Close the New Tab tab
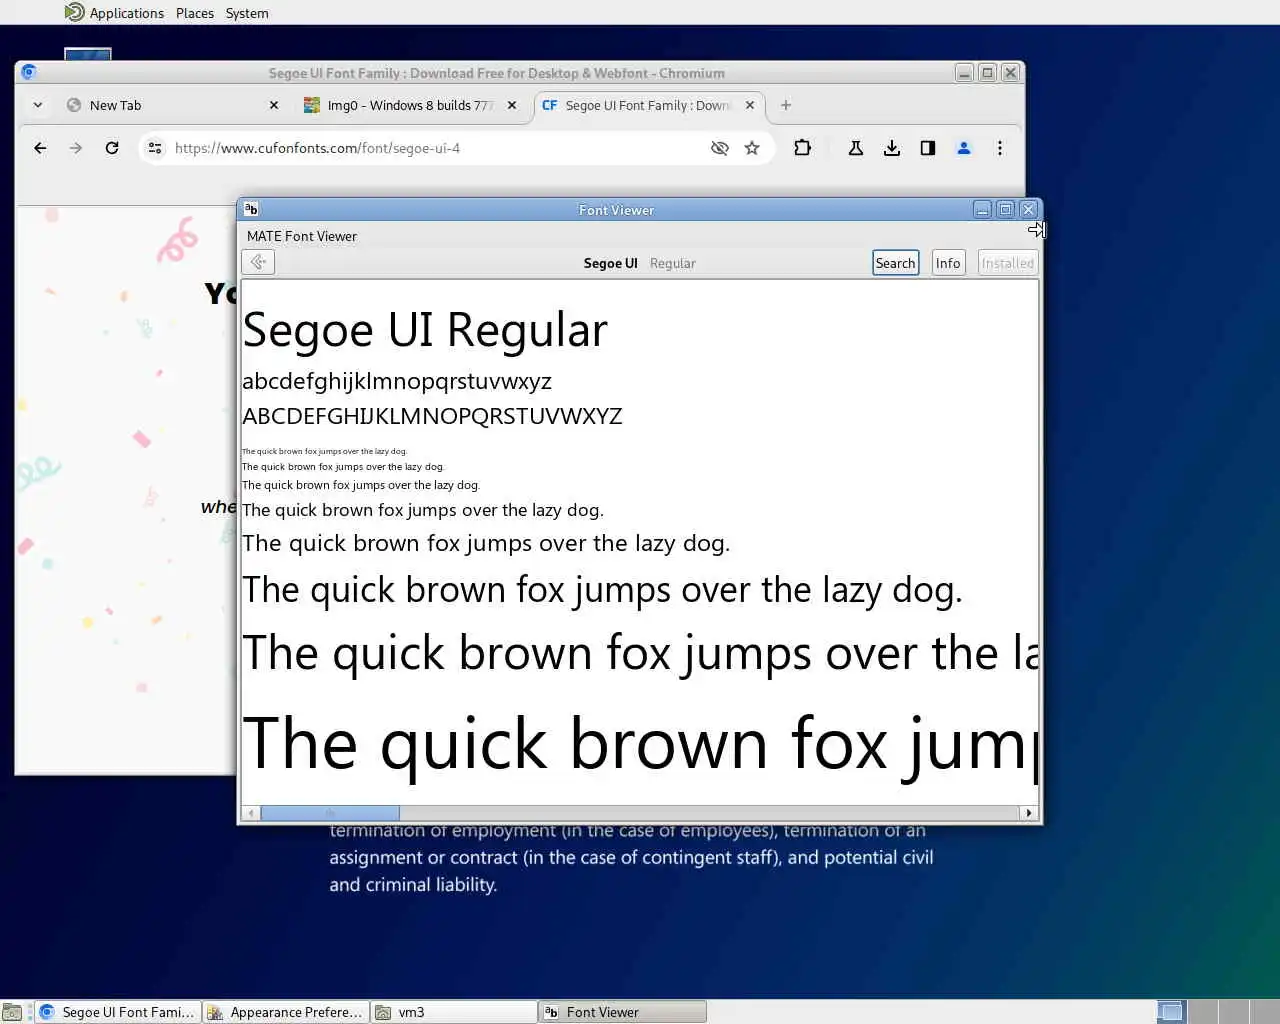Screen dimensions: 1280x1024 pos(274,105)
